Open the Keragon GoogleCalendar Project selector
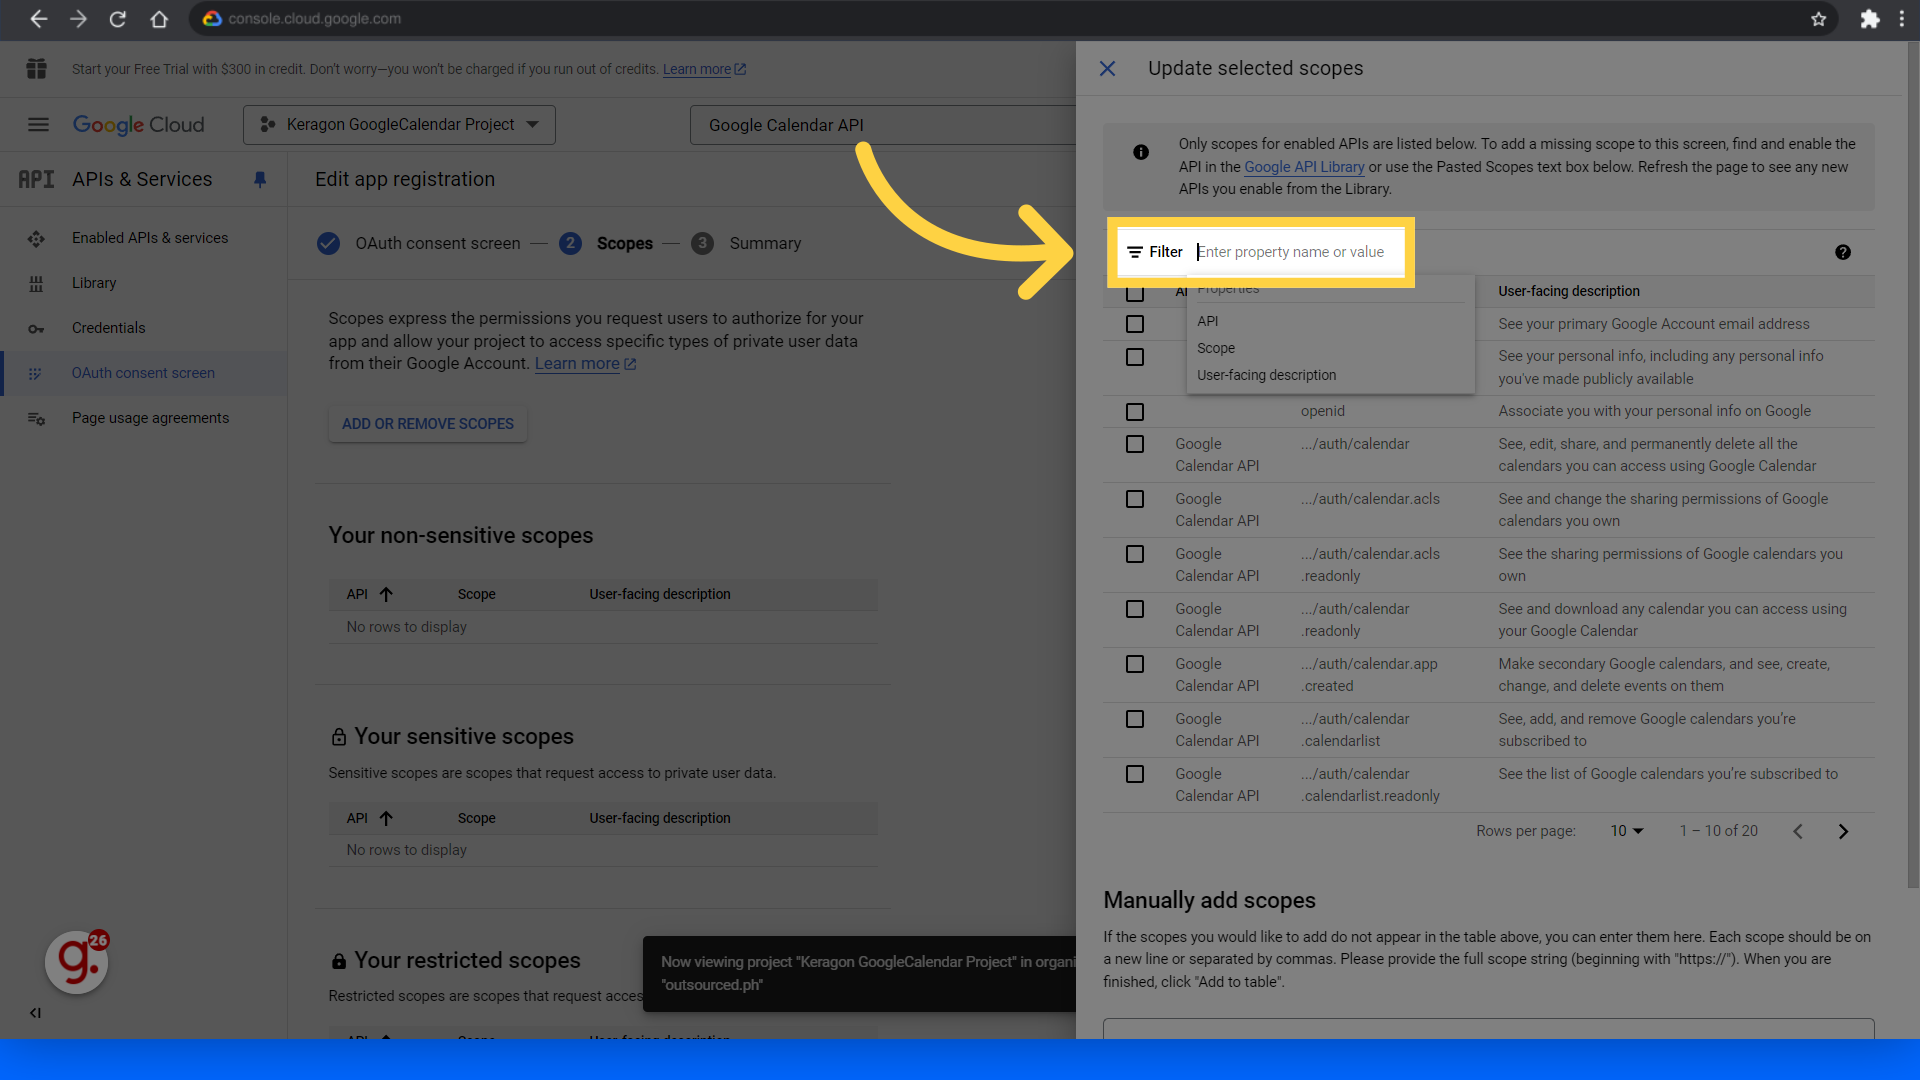Image resolution: width=1920 pixels, height=1080 pixels. pyautogui.click(x=399, y=125)
